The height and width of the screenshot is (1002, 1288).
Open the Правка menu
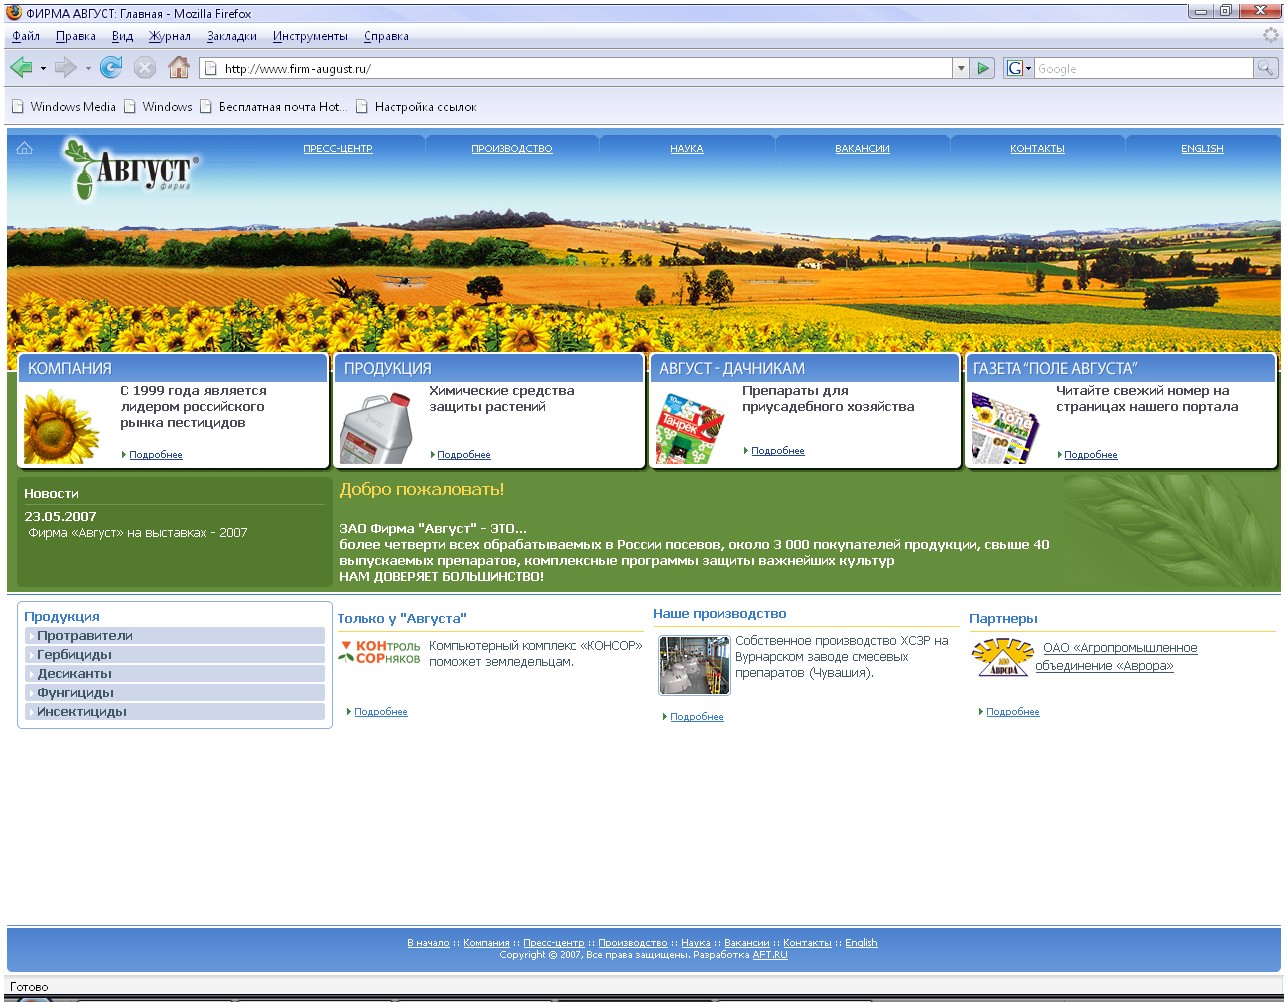tap(76, 36)
